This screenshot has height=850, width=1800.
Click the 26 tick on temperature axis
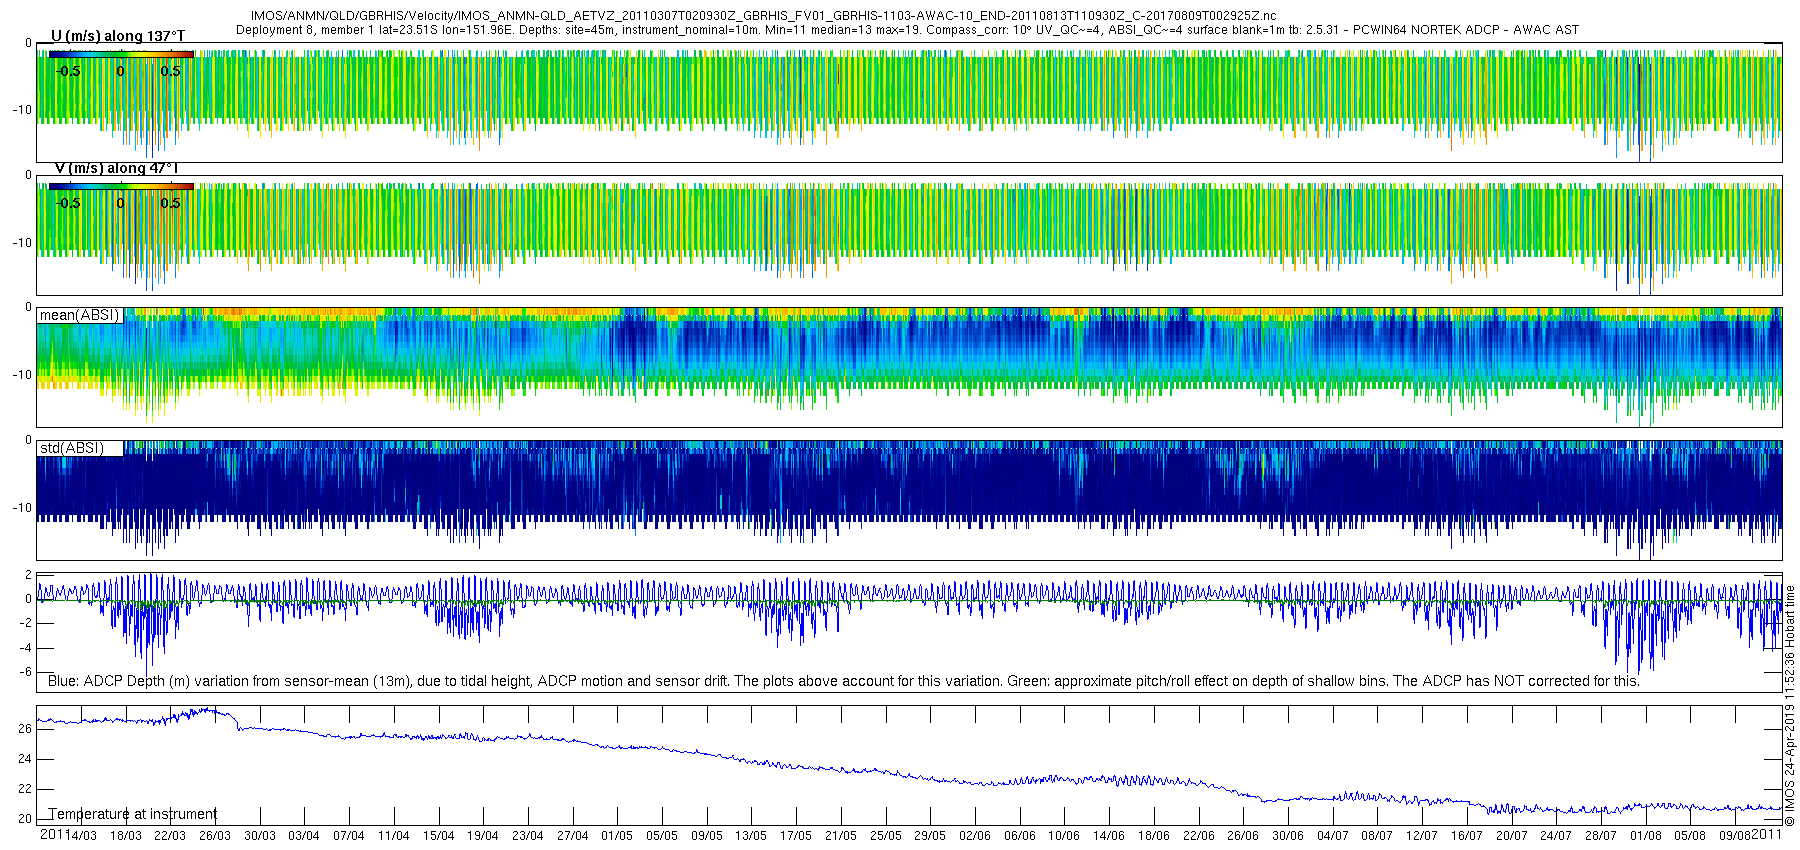point(25,729)
